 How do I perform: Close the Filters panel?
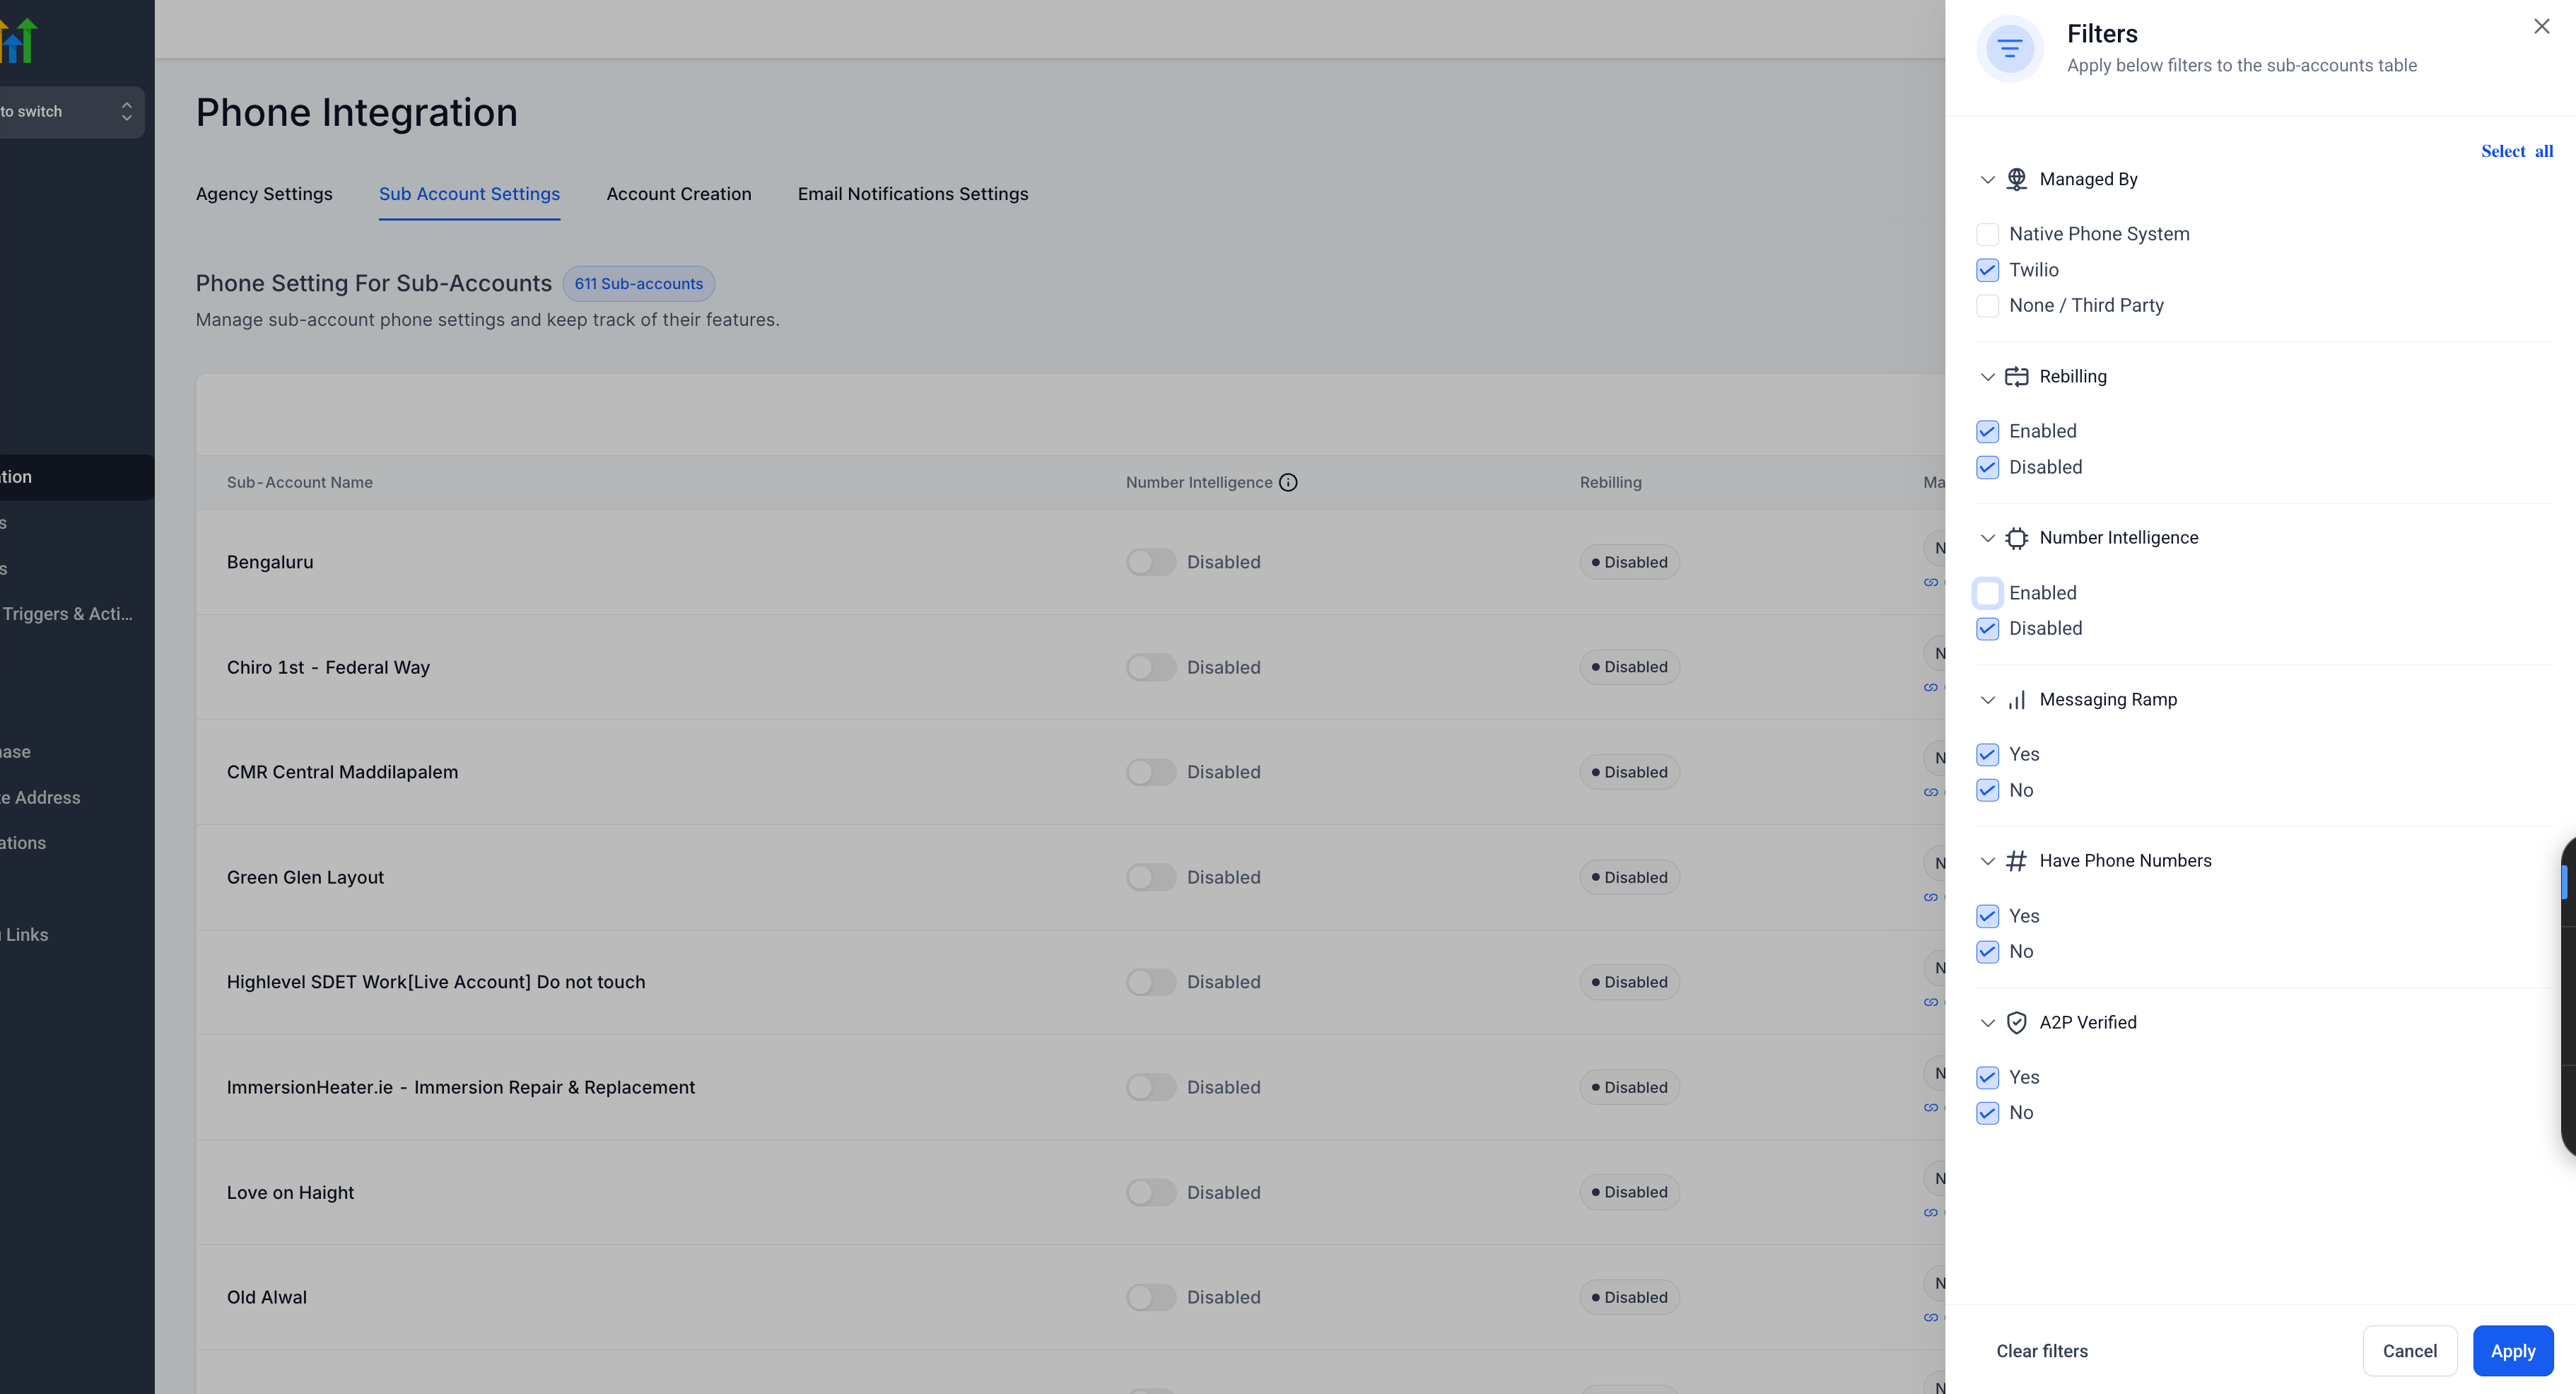pos(2541,27)
